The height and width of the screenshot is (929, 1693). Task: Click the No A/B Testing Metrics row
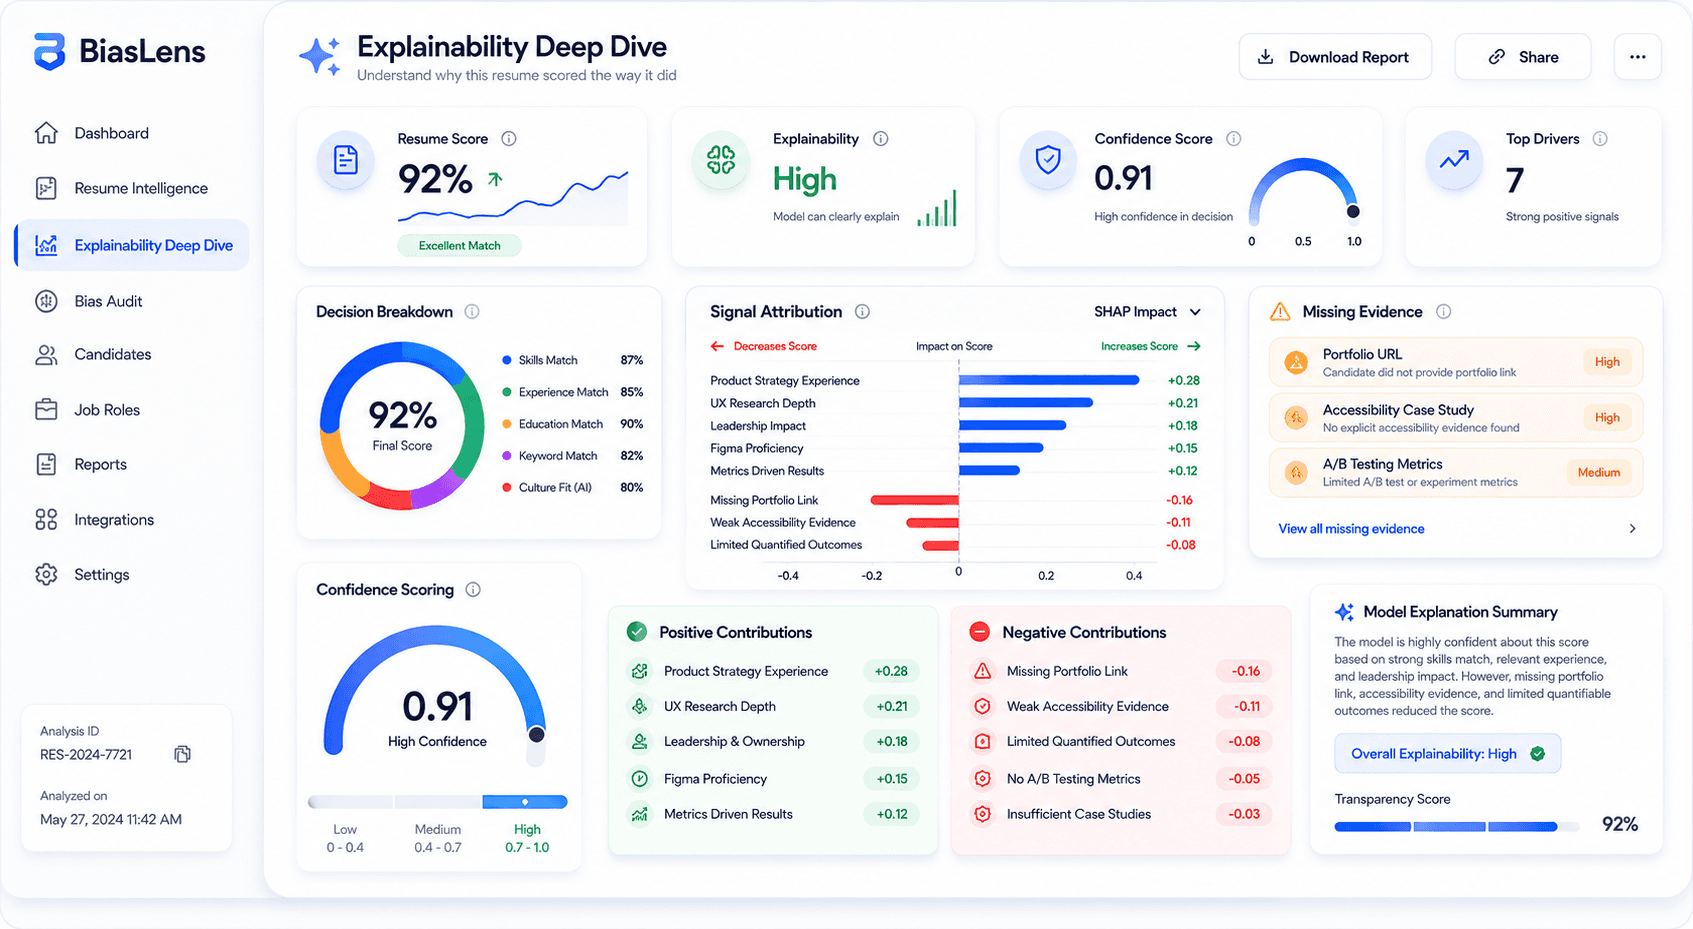point(1121,779)
